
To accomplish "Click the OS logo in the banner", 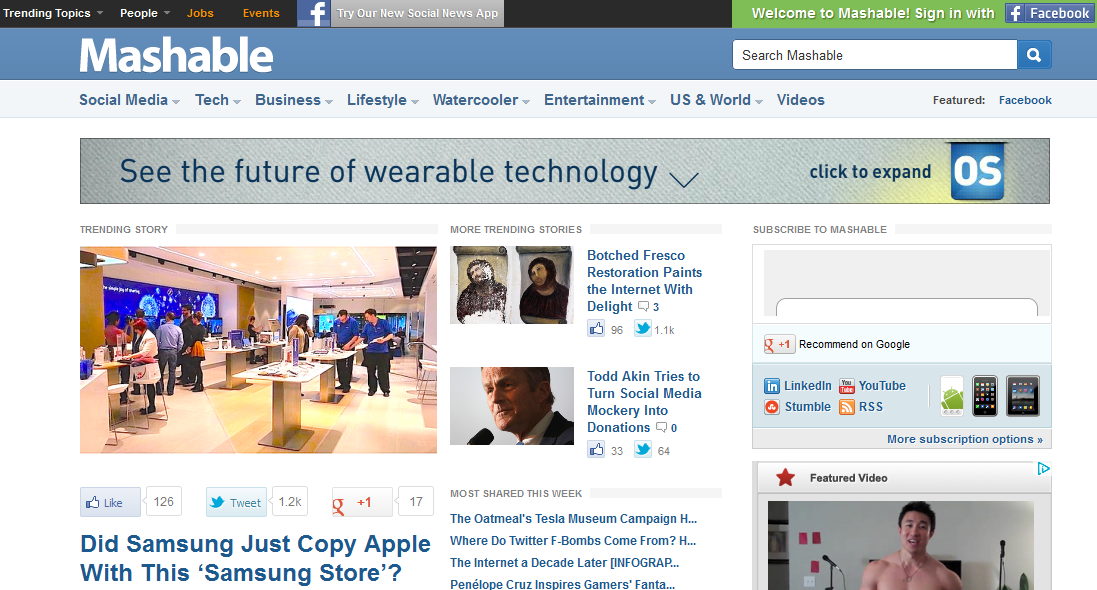I will point(977,171).
